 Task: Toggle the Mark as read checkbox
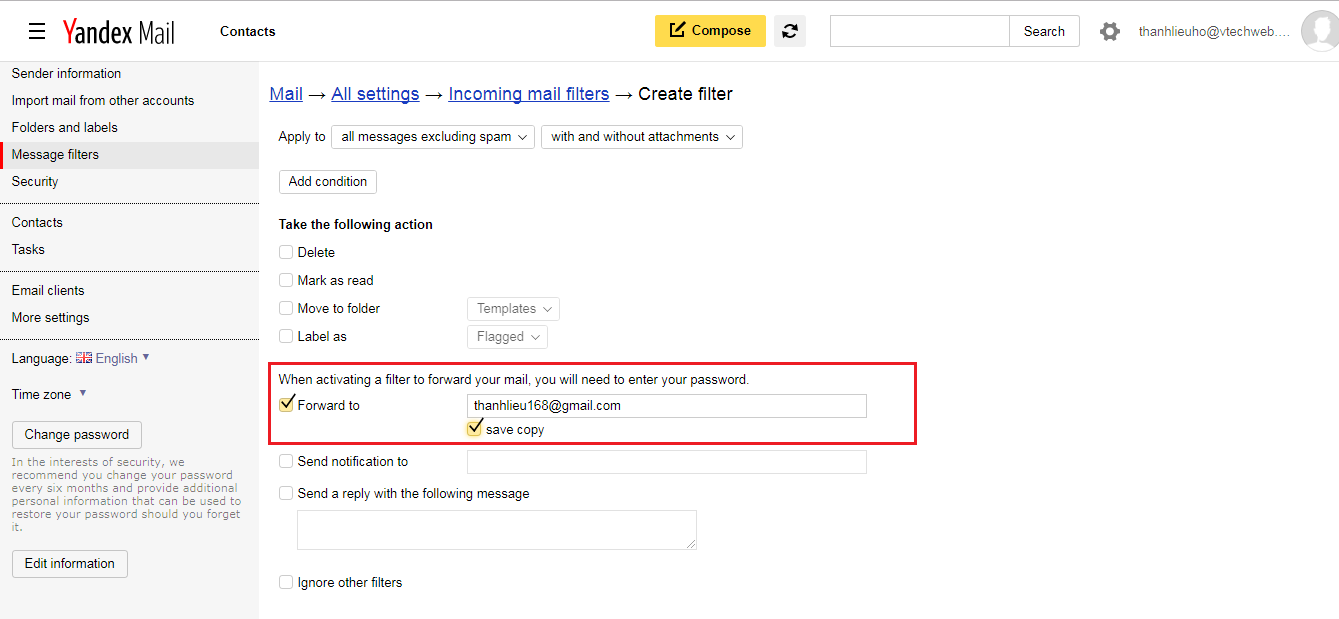tap(286, 281)
